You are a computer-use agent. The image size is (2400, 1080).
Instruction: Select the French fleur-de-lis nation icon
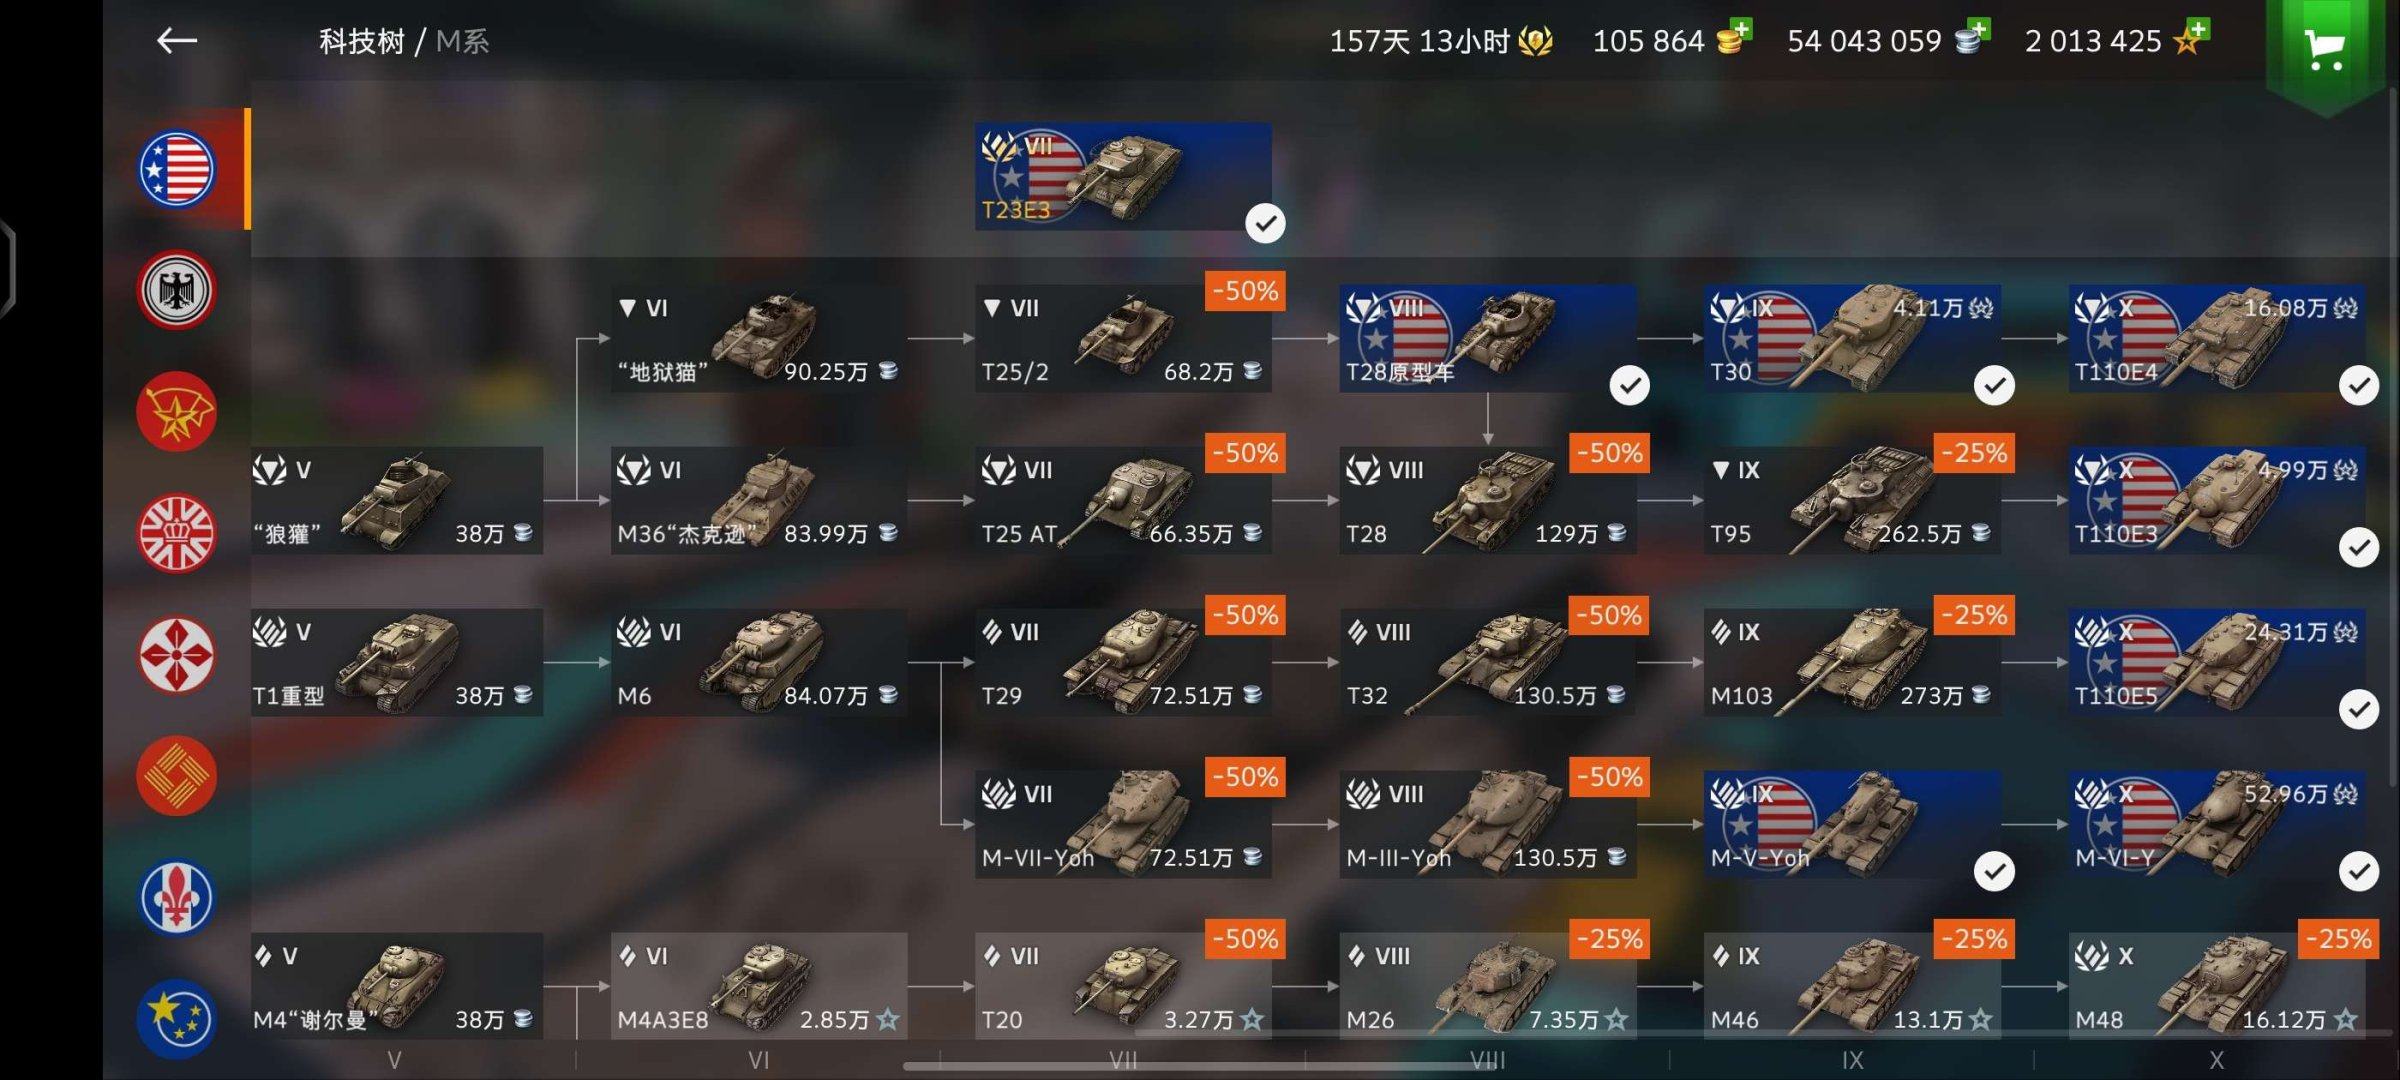tap(177, 897)
